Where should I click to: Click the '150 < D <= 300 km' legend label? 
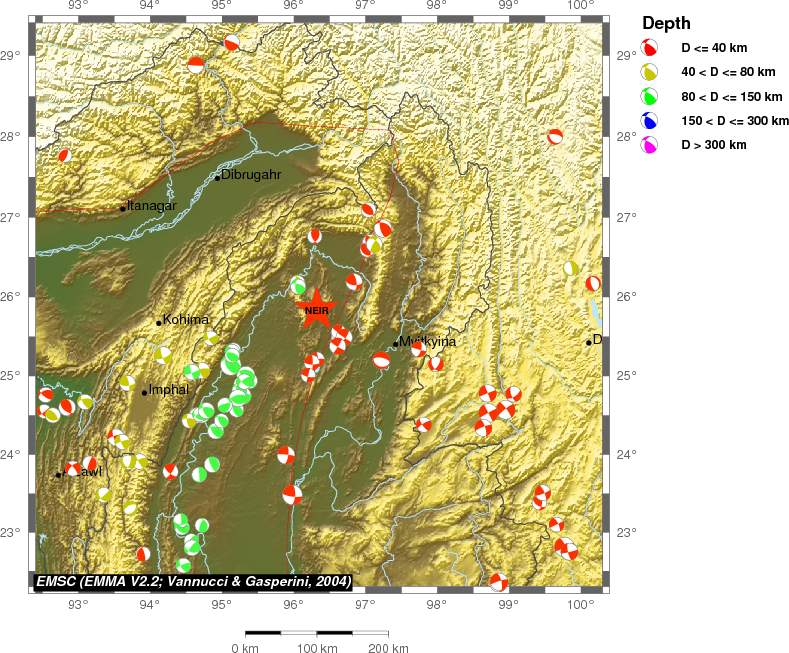(735, 121)
